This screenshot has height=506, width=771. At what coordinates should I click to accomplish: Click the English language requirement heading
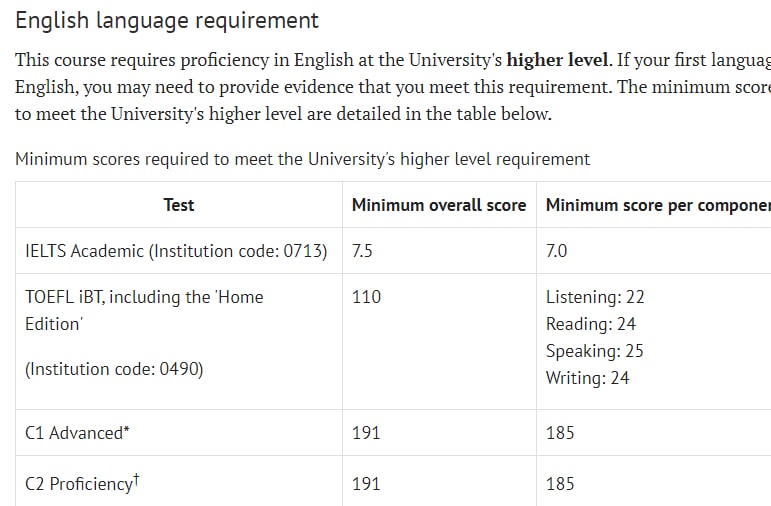(x=167, y=21)
